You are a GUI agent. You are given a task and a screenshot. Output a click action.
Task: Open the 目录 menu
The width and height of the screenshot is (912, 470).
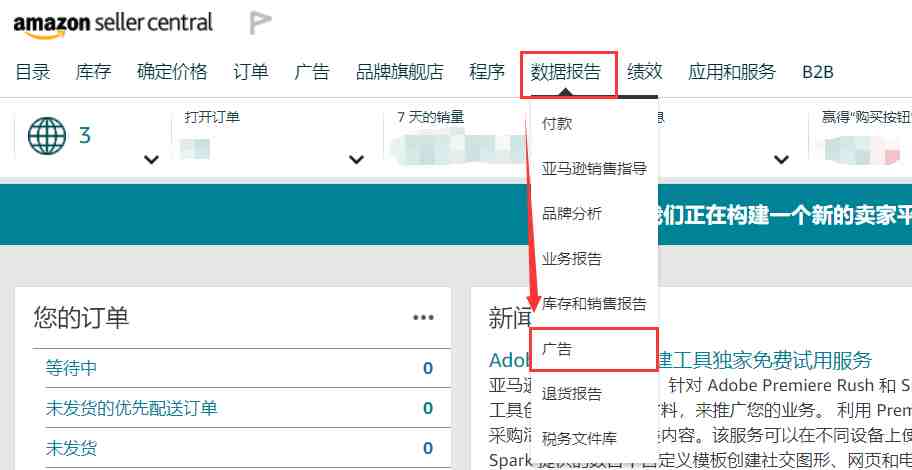click(x=33, y=72)
